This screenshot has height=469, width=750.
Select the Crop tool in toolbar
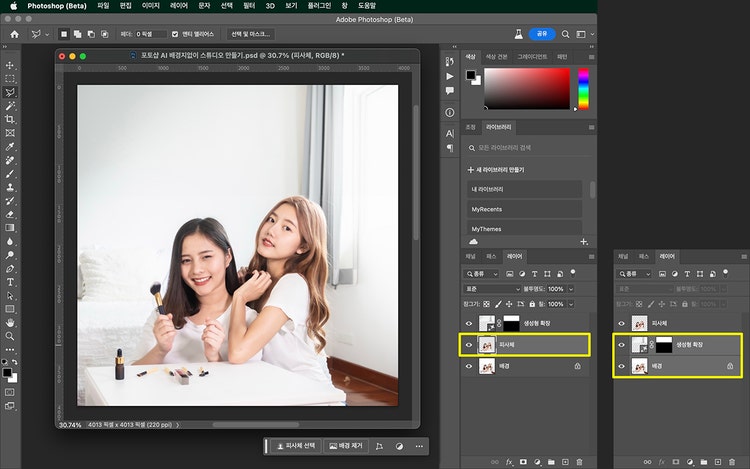[x=10, y=119]
